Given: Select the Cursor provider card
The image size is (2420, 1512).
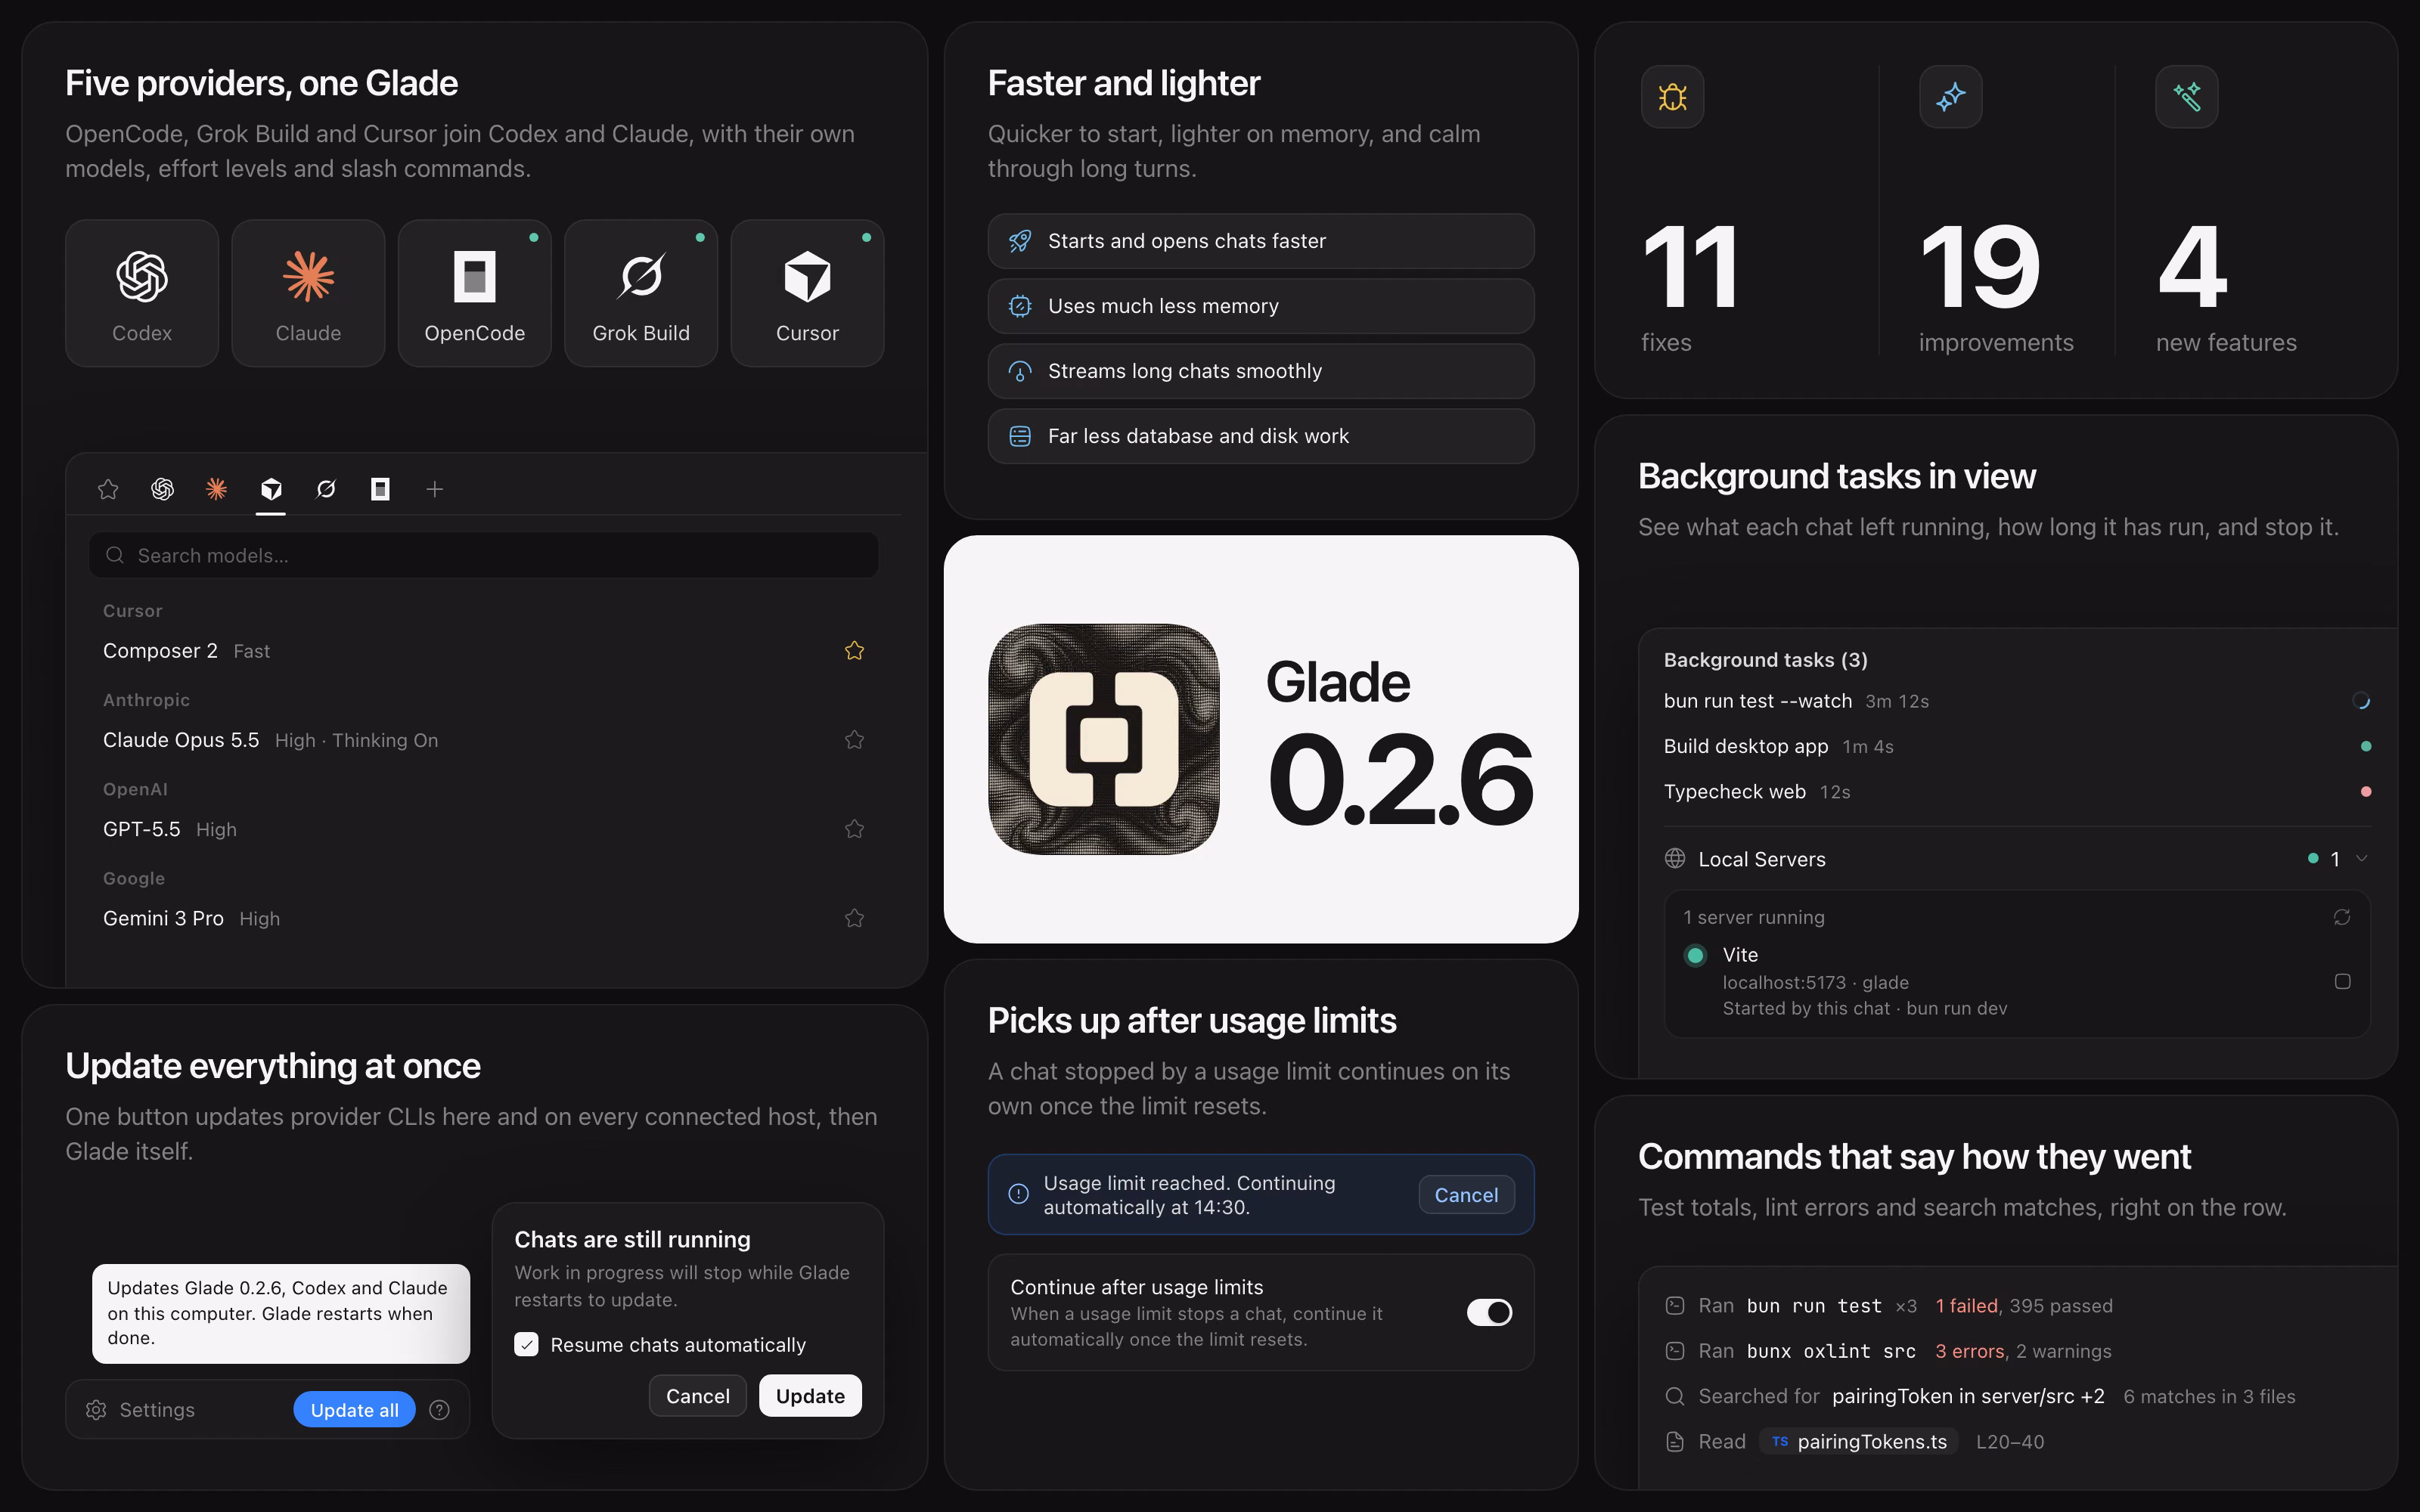Looking at the screenshot, I should pyautogui.click(x=807, y=293).
